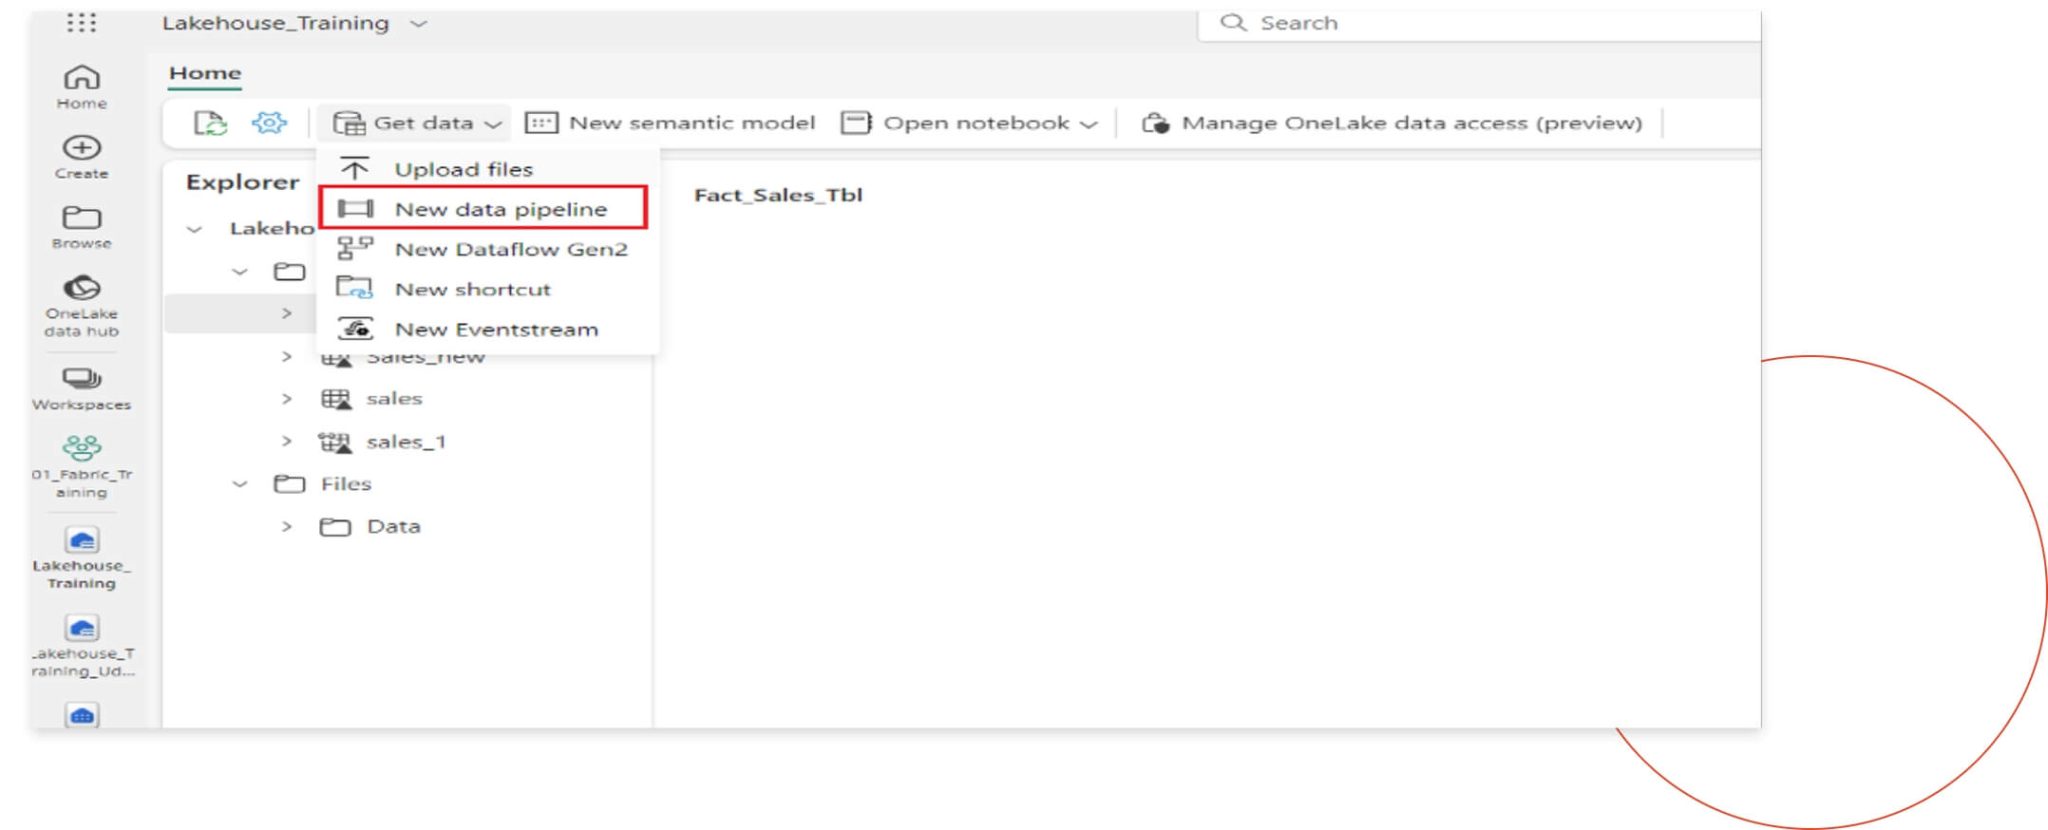Open Browse in the left sidebar
Image resolution: width=2048 pixels, height=830 pixels.
(82, 227)
